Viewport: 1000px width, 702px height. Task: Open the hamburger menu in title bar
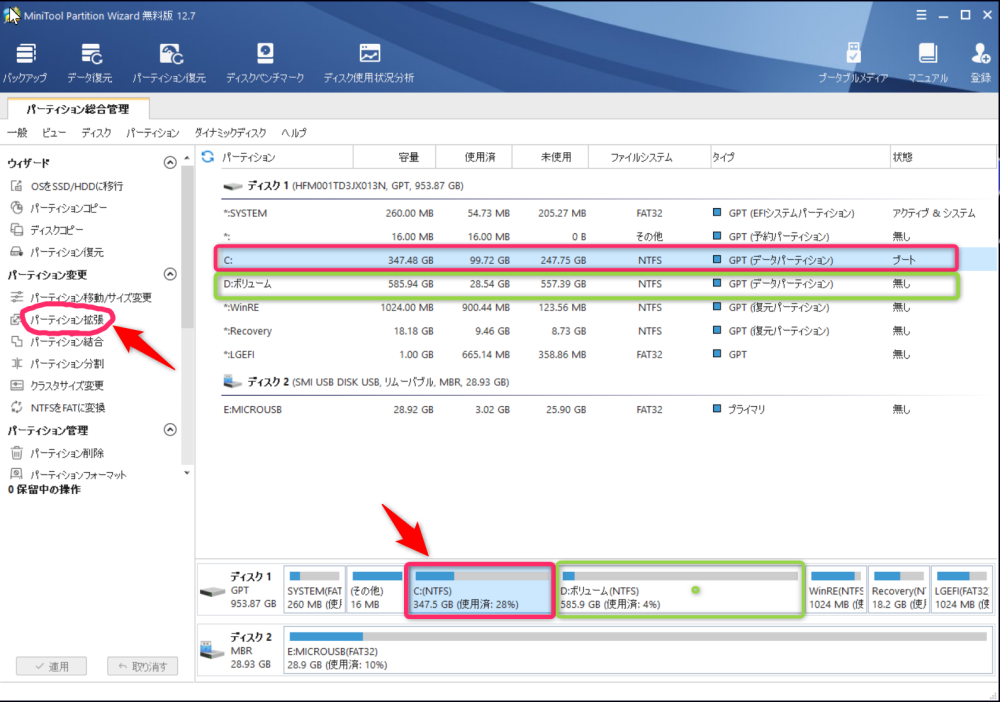pyautogui.click(x=921, y=15)
